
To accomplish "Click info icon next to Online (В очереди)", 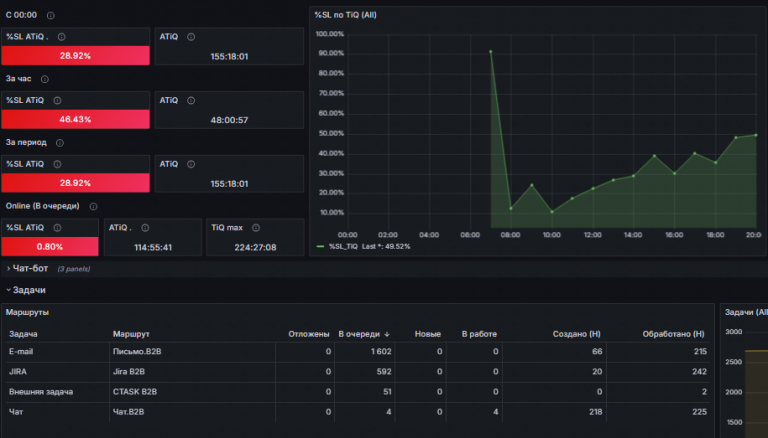I will (x=93, y=207).
